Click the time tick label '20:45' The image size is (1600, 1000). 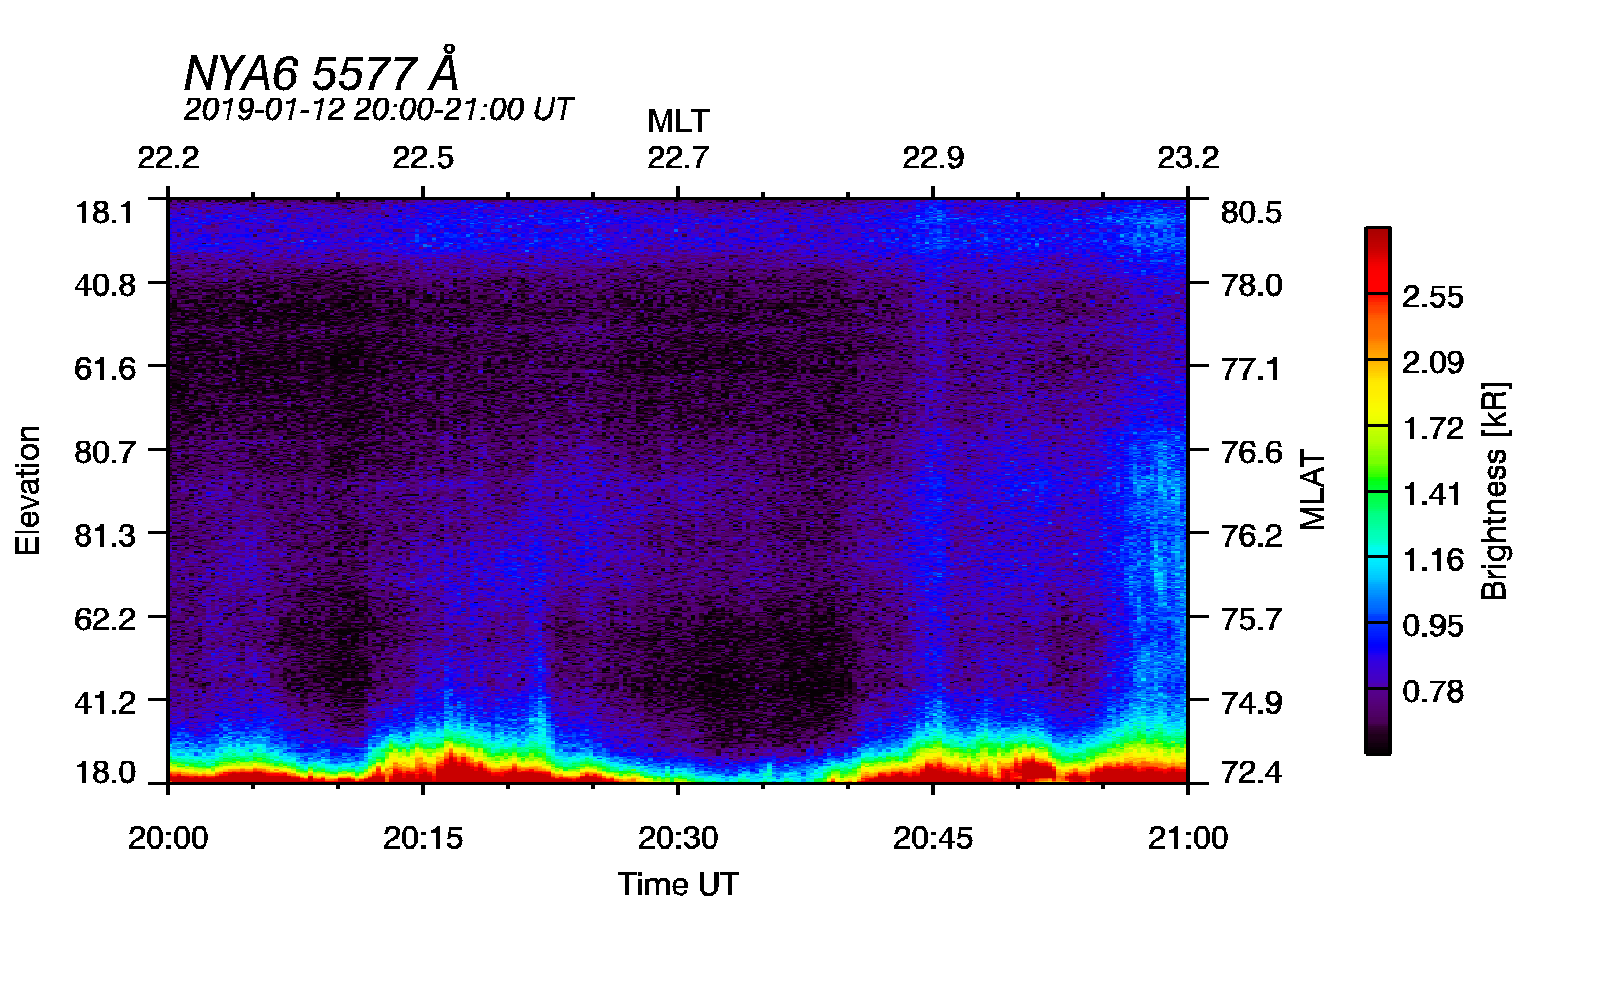click(x=933, y=838)
